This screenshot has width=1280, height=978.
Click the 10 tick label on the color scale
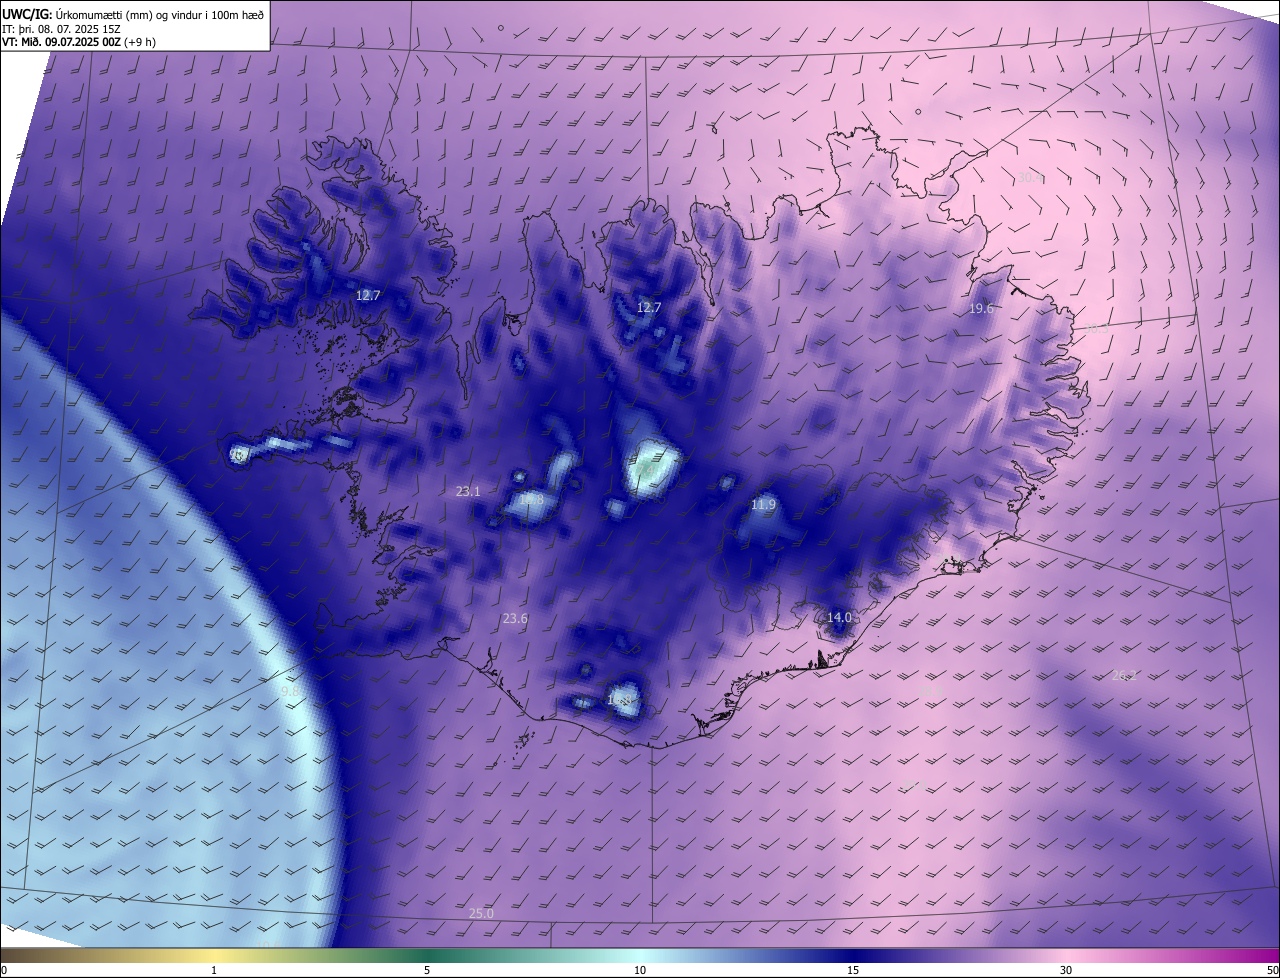click(x=640, y=970)
